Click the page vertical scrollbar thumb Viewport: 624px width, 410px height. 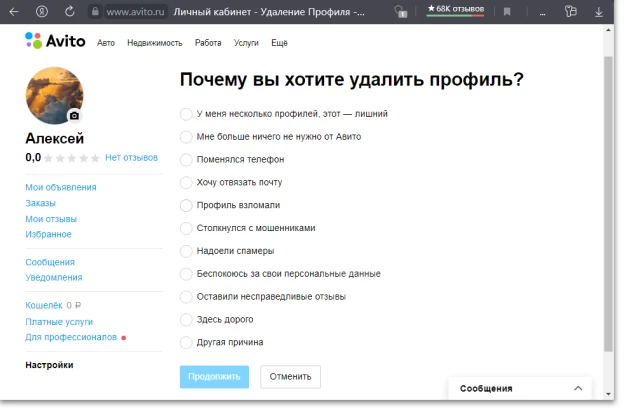point(608,204)
